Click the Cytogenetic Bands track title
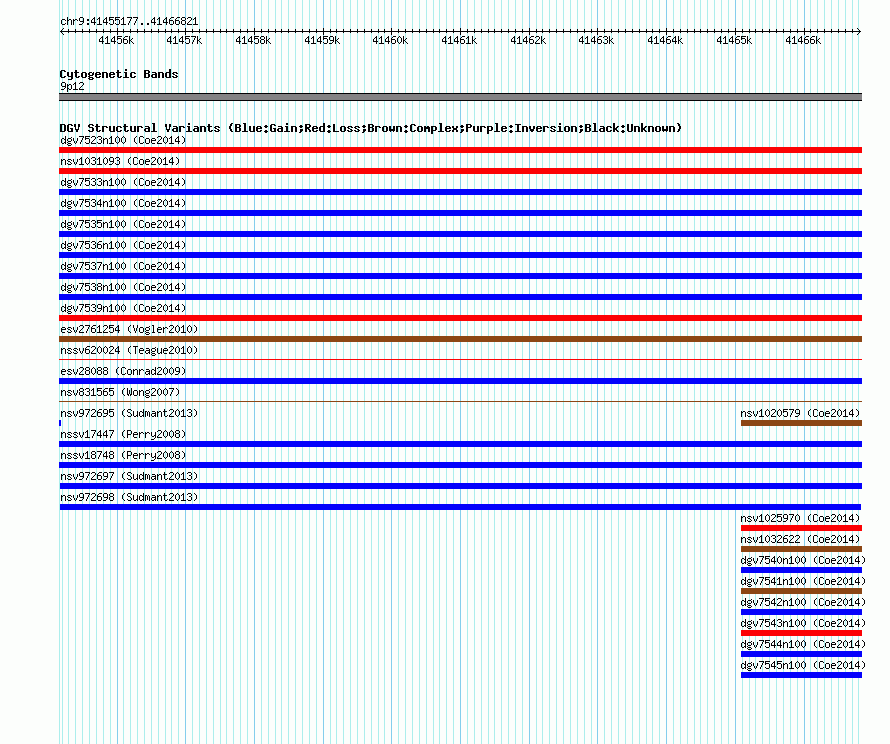This screenshot has height=744, width=890. 119,74
